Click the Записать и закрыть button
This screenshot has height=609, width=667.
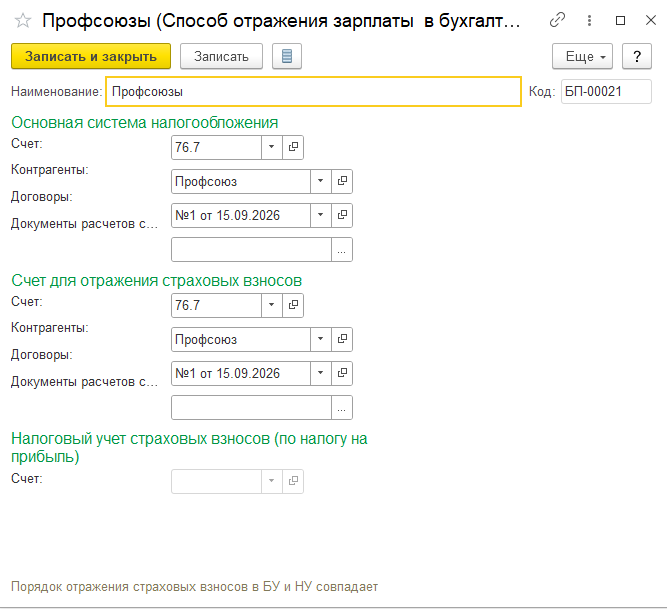pos(91,56)
